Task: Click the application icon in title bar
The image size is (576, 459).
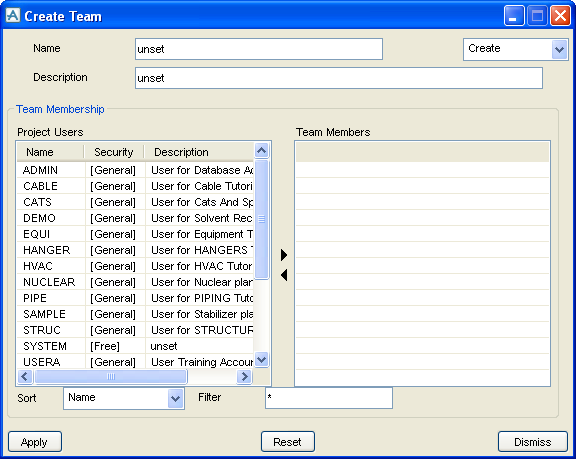Action: tap(13, 15)
